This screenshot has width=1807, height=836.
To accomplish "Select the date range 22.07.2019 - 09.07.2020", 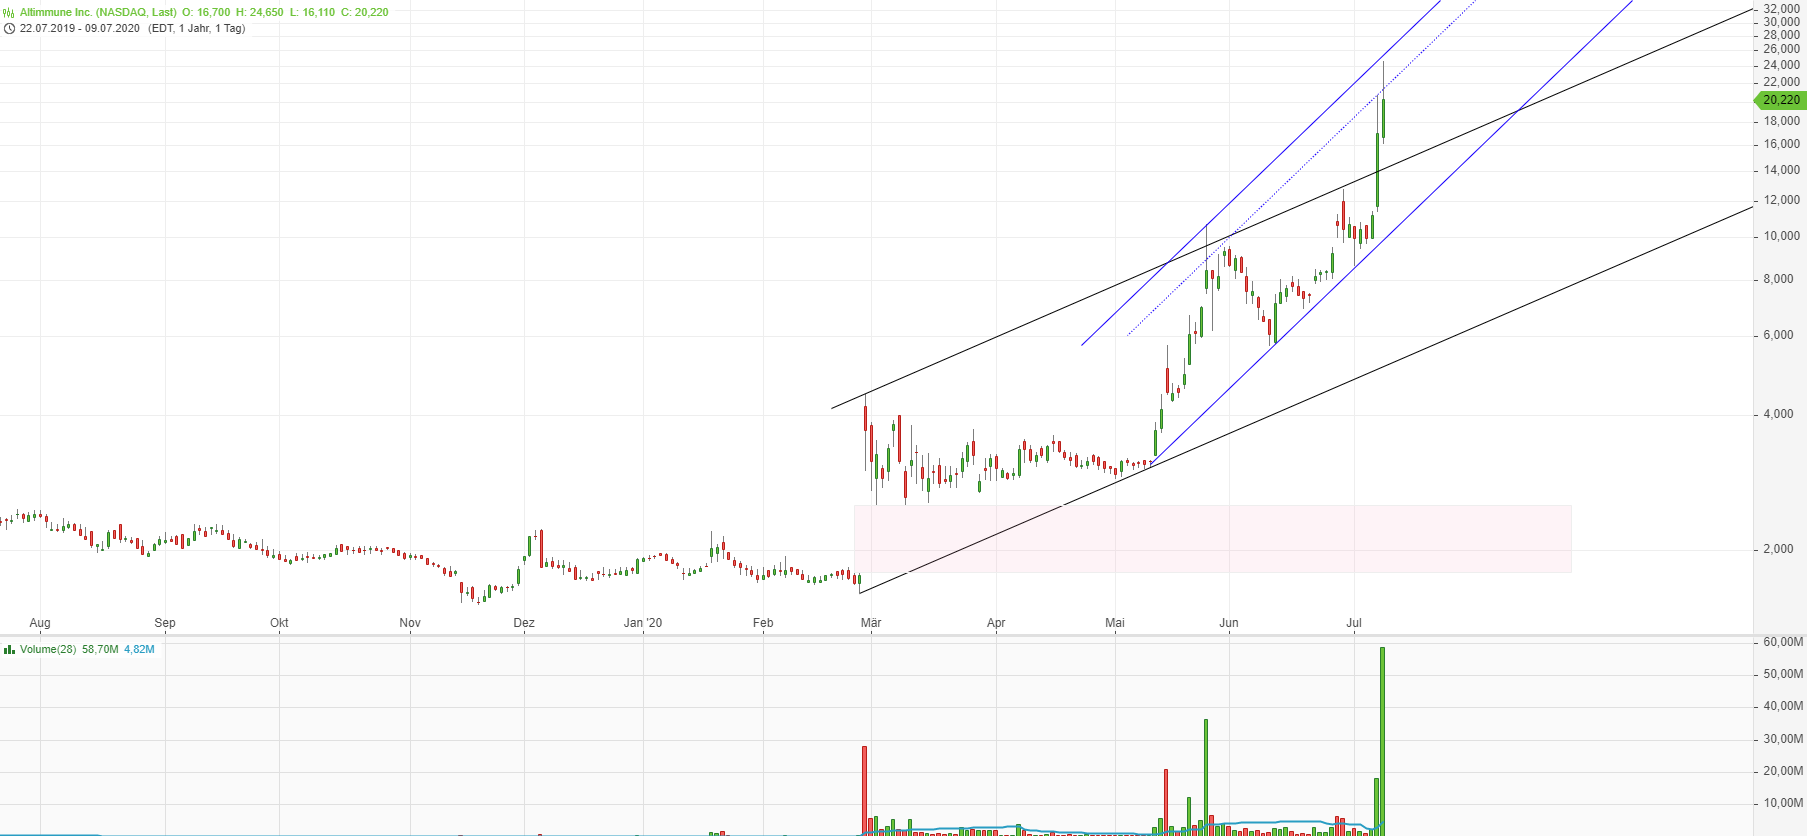I will (x=80, y=28).
